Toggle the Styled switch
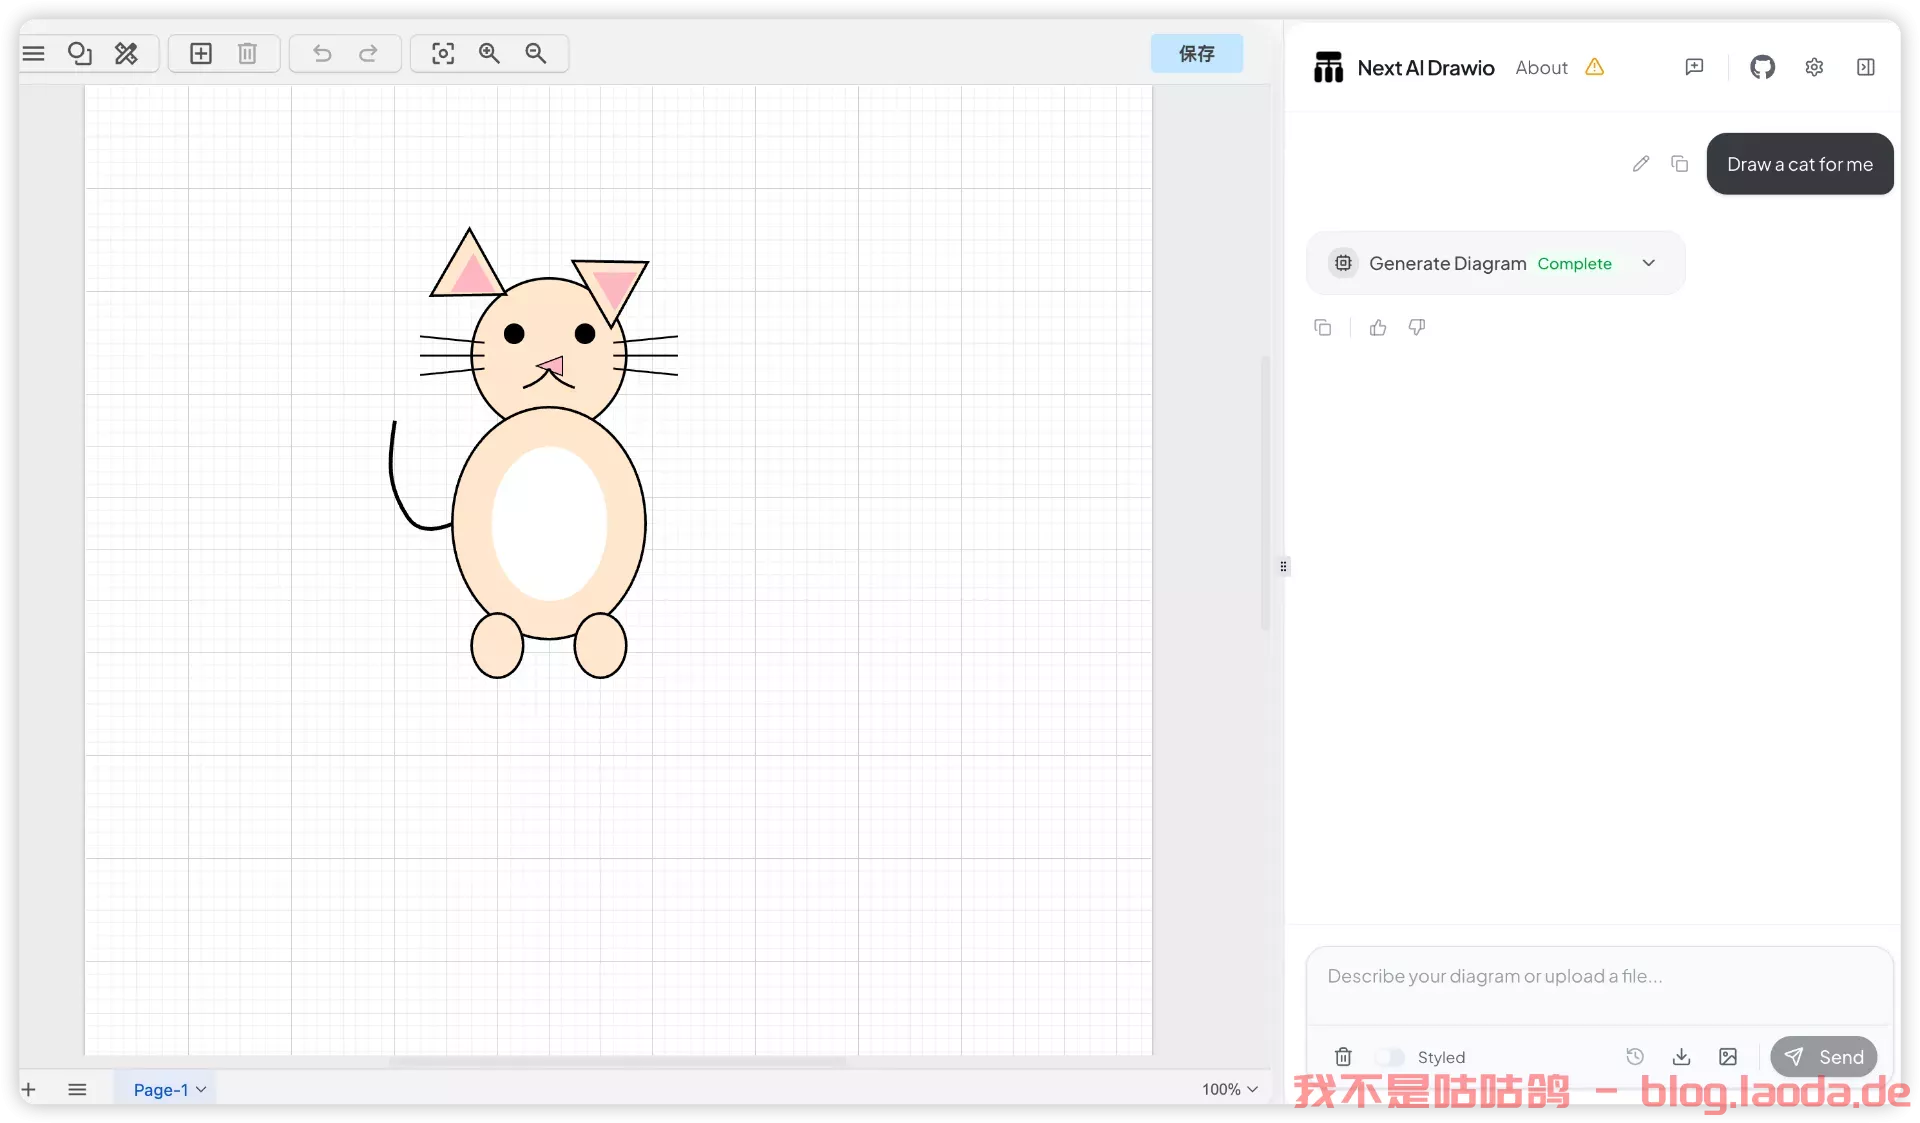Image resolution: width=1920 pixels, height=1123 pixels. point(1390,1057)
